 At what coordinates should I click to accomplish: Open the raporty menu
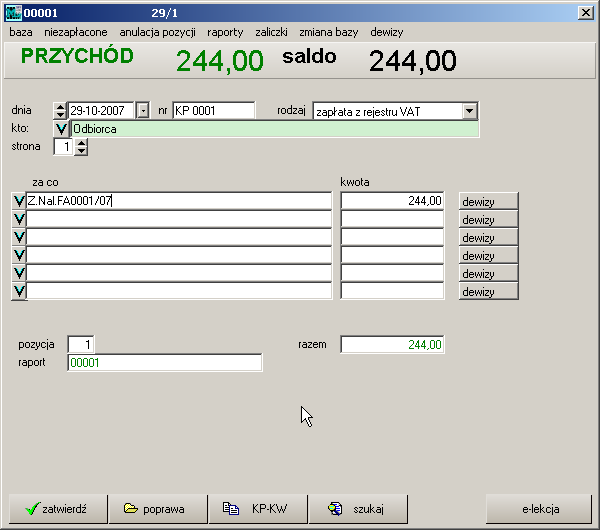coord(225,32)
